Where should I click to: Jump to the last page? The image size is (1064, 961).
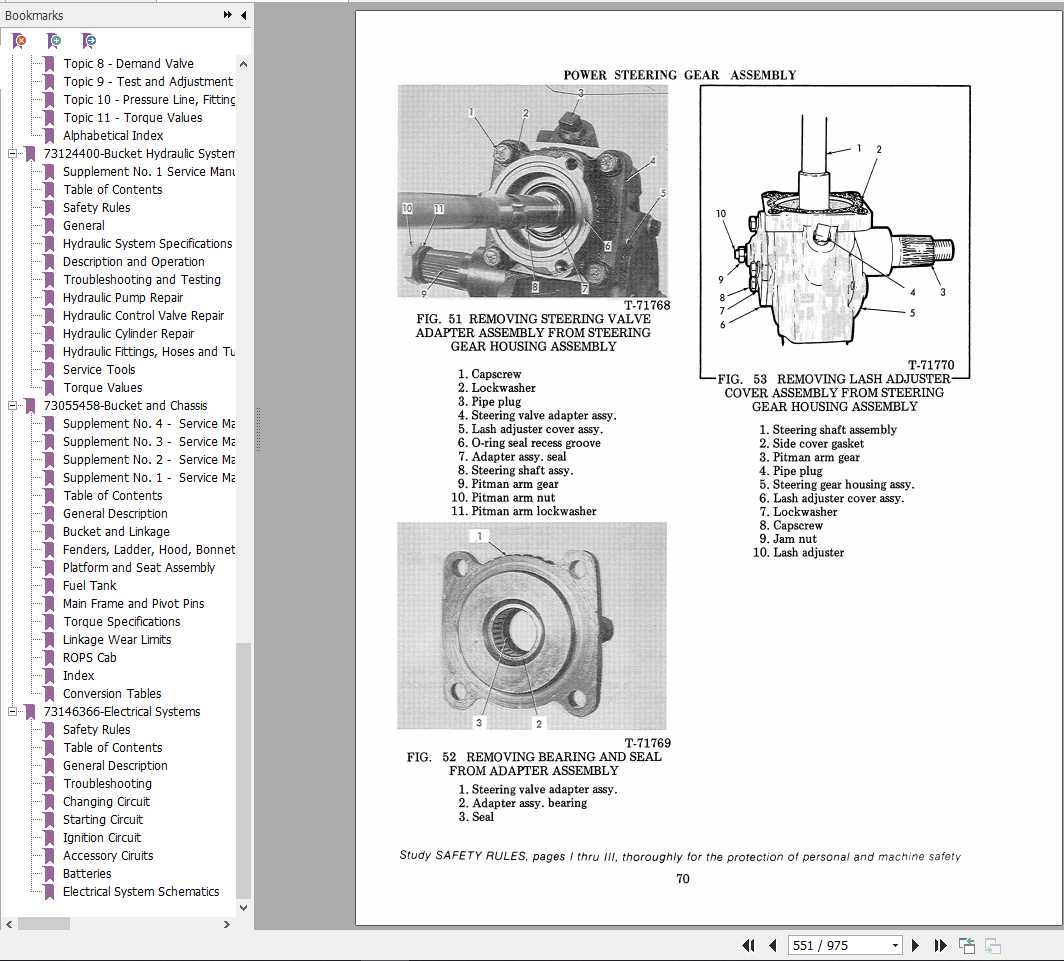coord(940,945)
